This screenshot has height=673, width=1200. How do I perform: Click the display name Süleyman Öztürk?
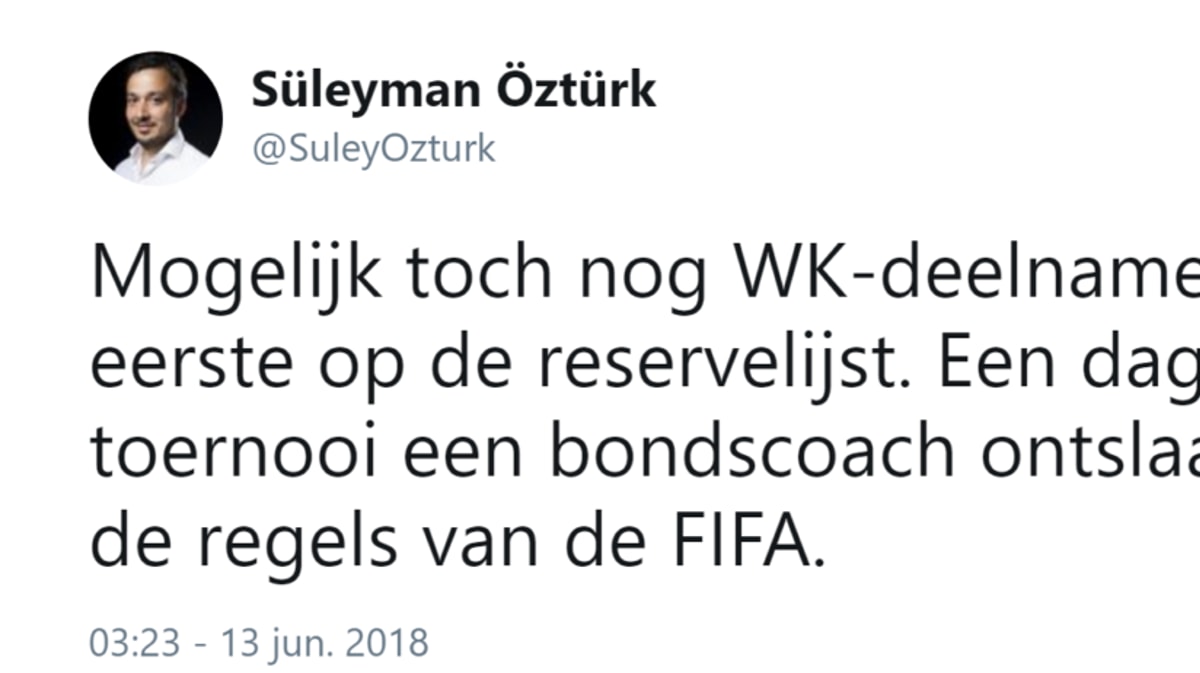click(453, 90)
